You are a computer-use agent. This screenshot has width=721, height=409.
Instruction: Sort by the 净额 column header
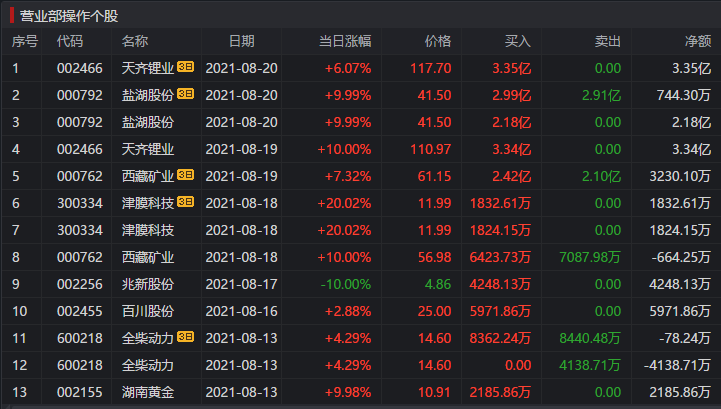(697, 41)
